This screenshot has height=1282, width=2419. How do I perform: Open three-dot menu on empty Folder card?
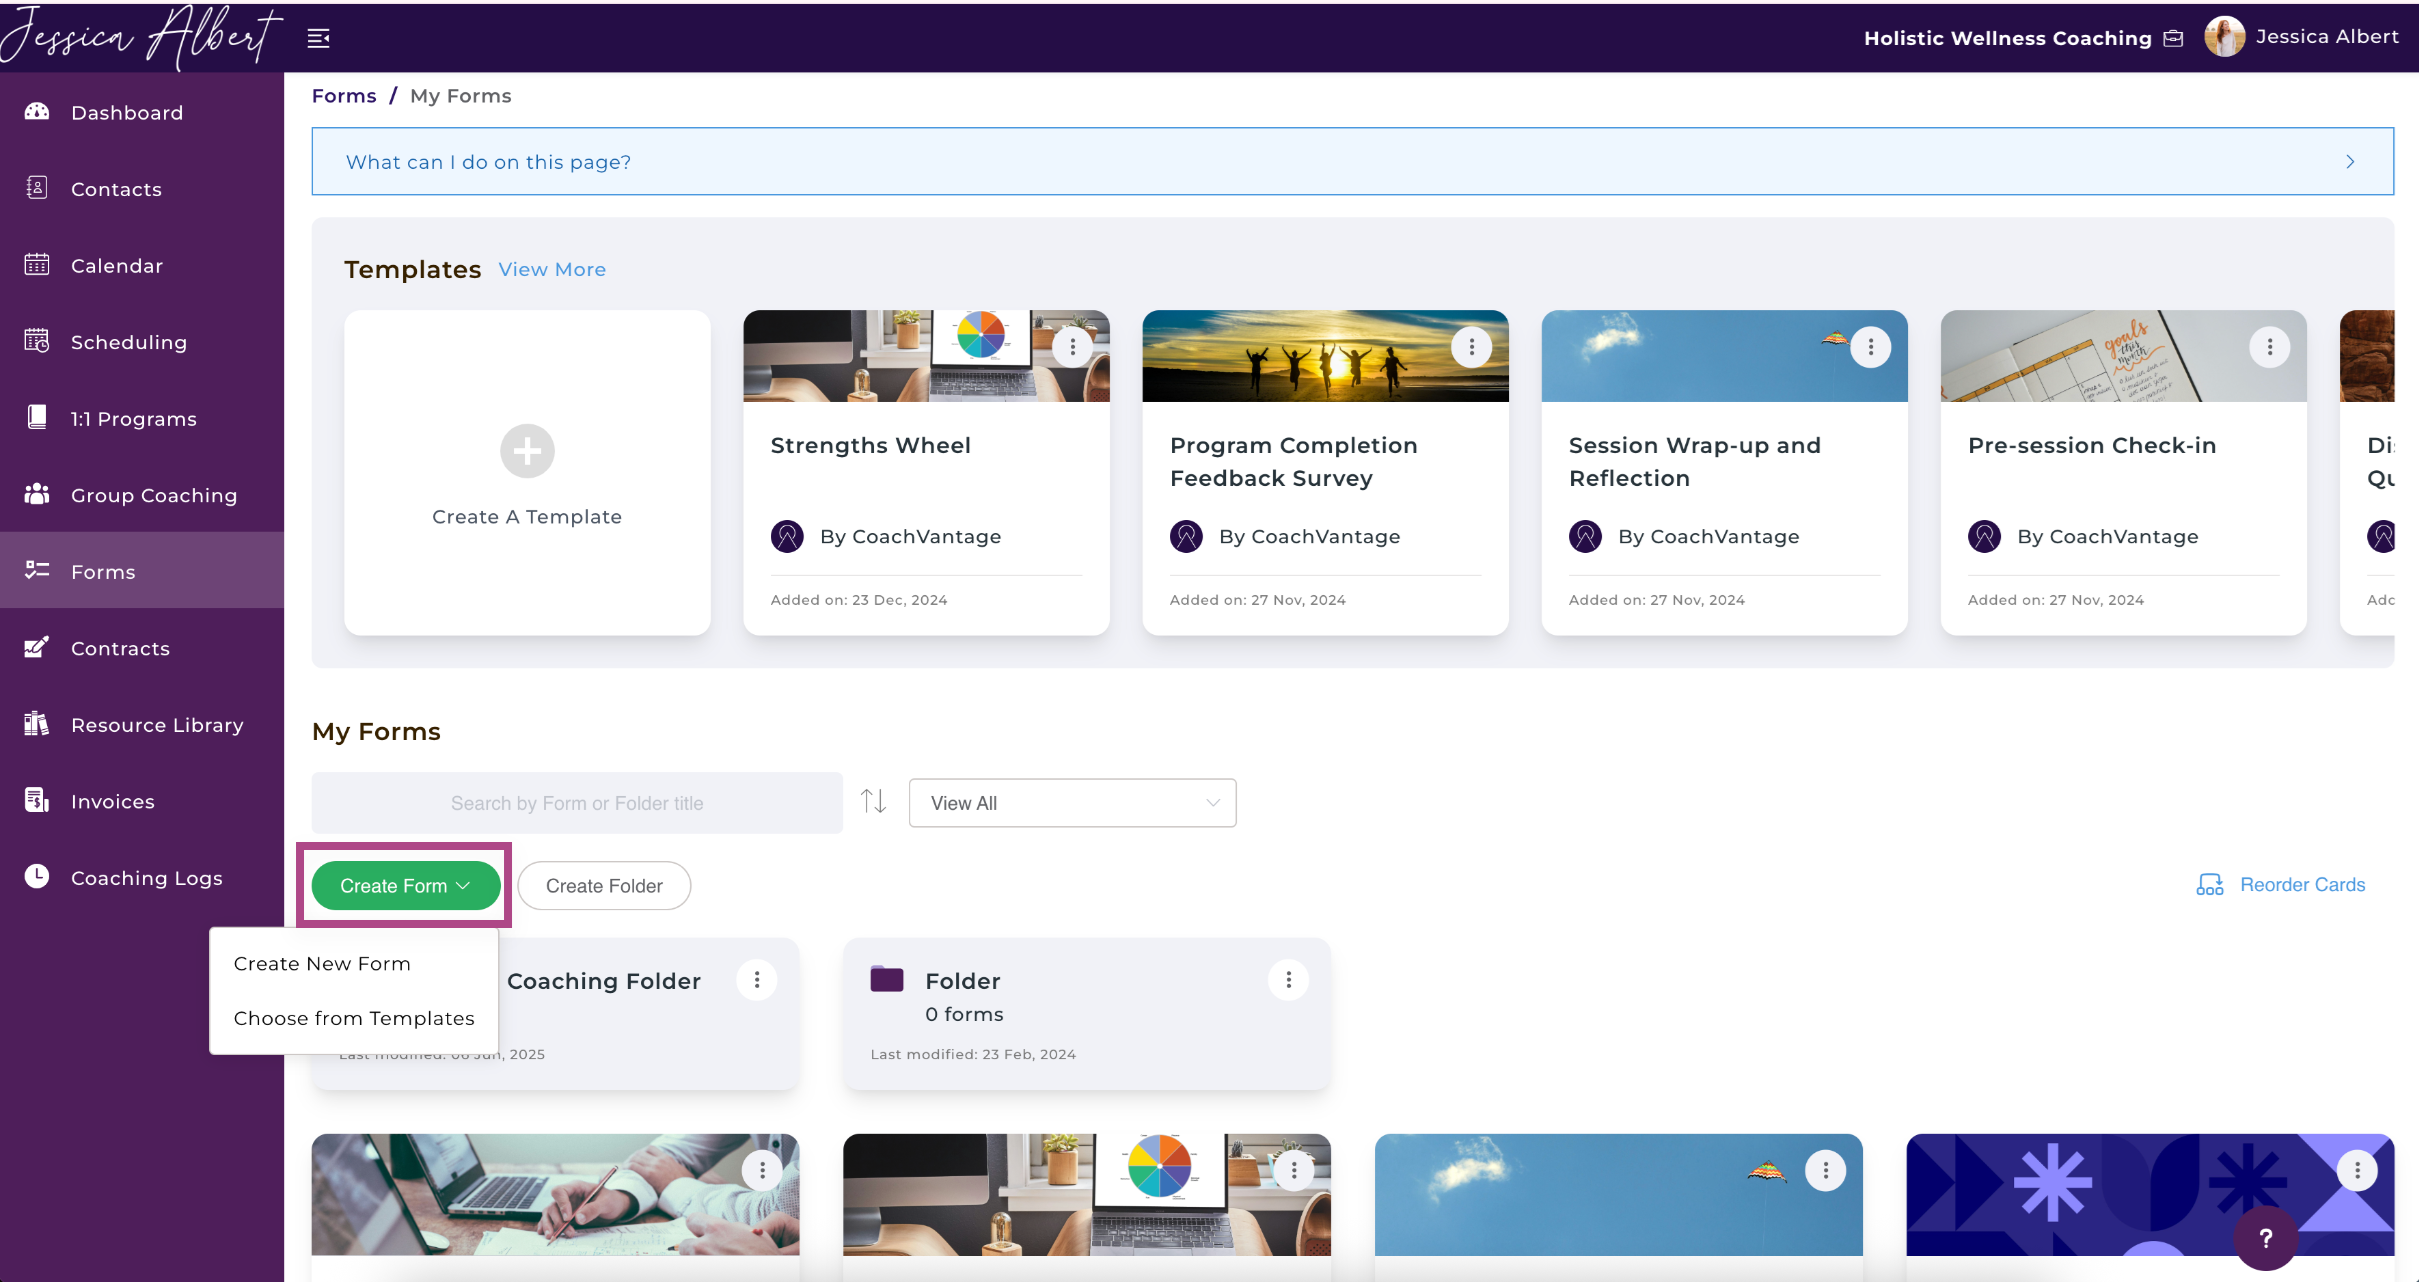1288,980
